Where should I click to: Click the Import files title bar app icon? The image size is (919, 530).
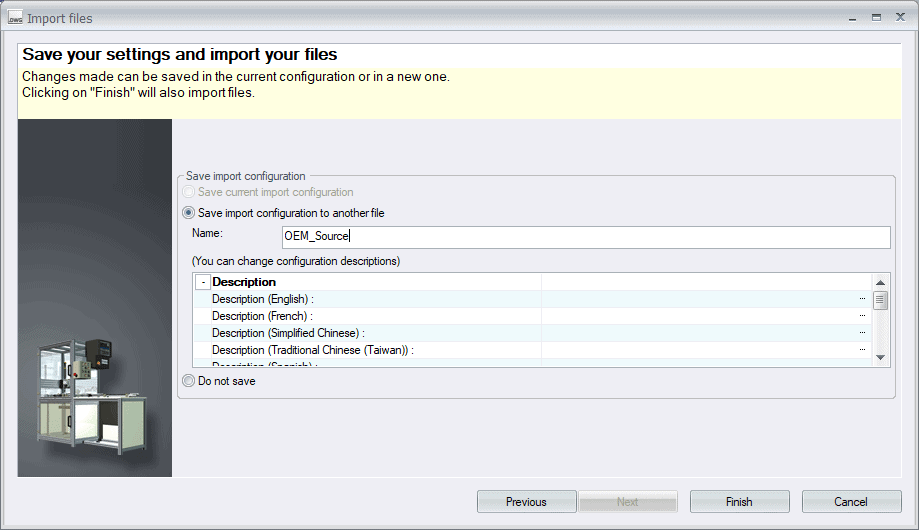click(15, 18)
